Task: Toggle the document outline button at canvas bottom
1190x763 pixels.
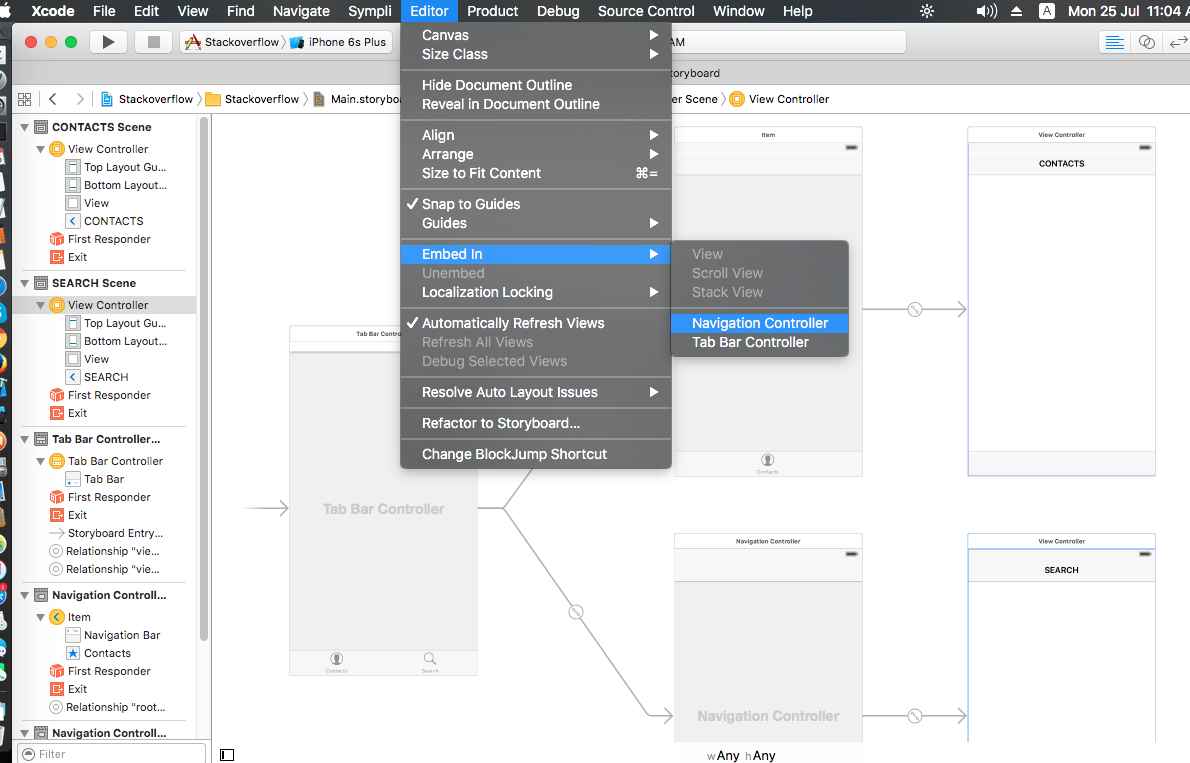Action: [227, 755]
